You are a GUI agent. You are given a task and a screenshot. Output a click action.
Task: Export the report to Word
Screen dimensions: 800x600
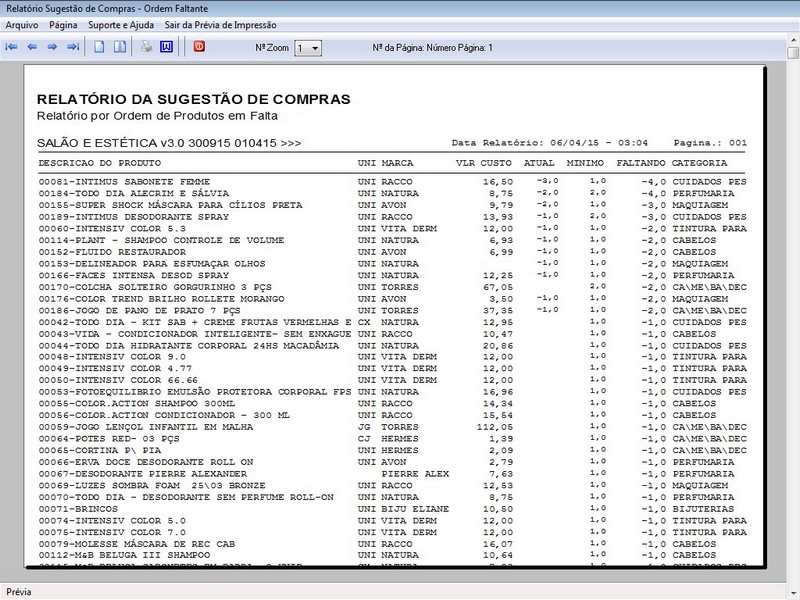pyautogui.click(x=166, y=47)
